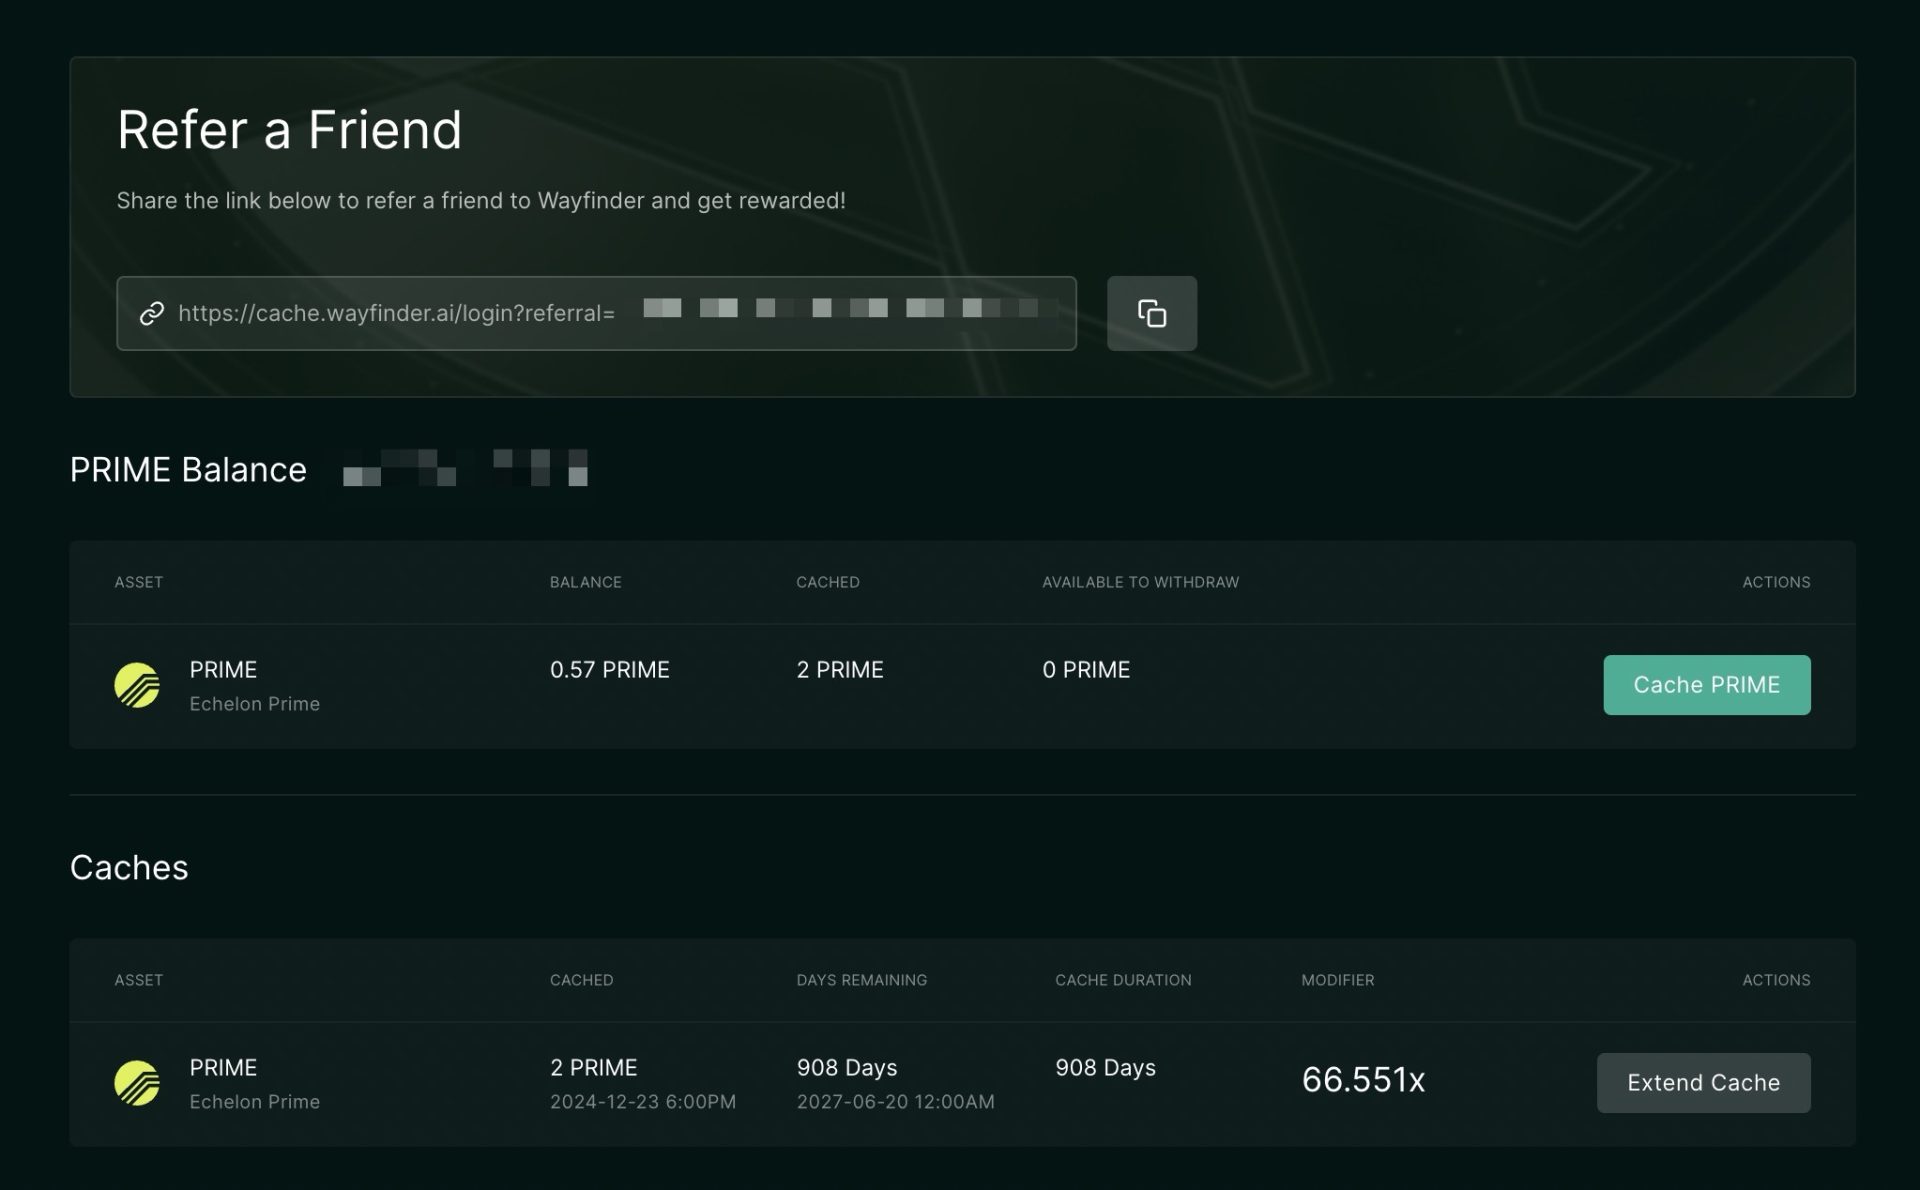This screenshot has width=1920, height=1190.
Task: Click the copy referral link icon
Action: pos(1152,313)
